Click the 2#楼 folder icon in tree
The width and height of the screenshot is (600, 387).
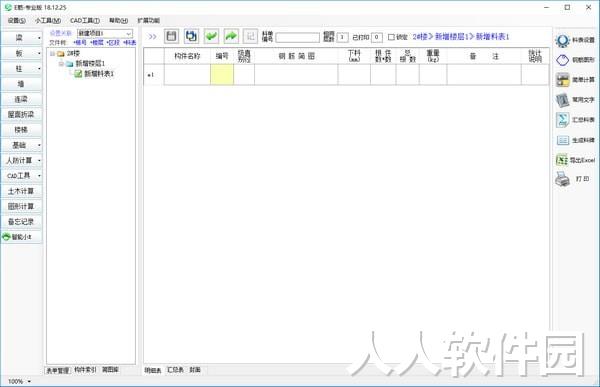pyautogui.click(x=60, y=54)
